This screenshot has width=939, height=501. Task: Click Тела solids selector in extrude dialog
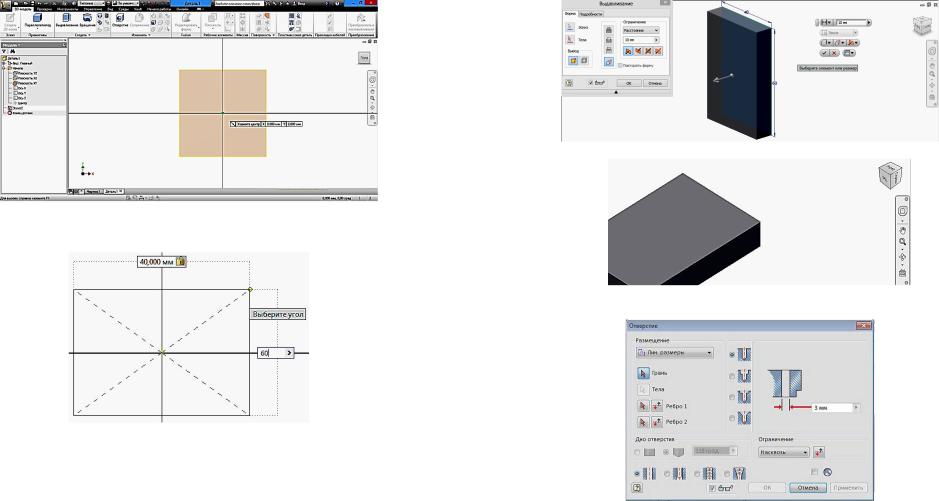tap(570, 40)
